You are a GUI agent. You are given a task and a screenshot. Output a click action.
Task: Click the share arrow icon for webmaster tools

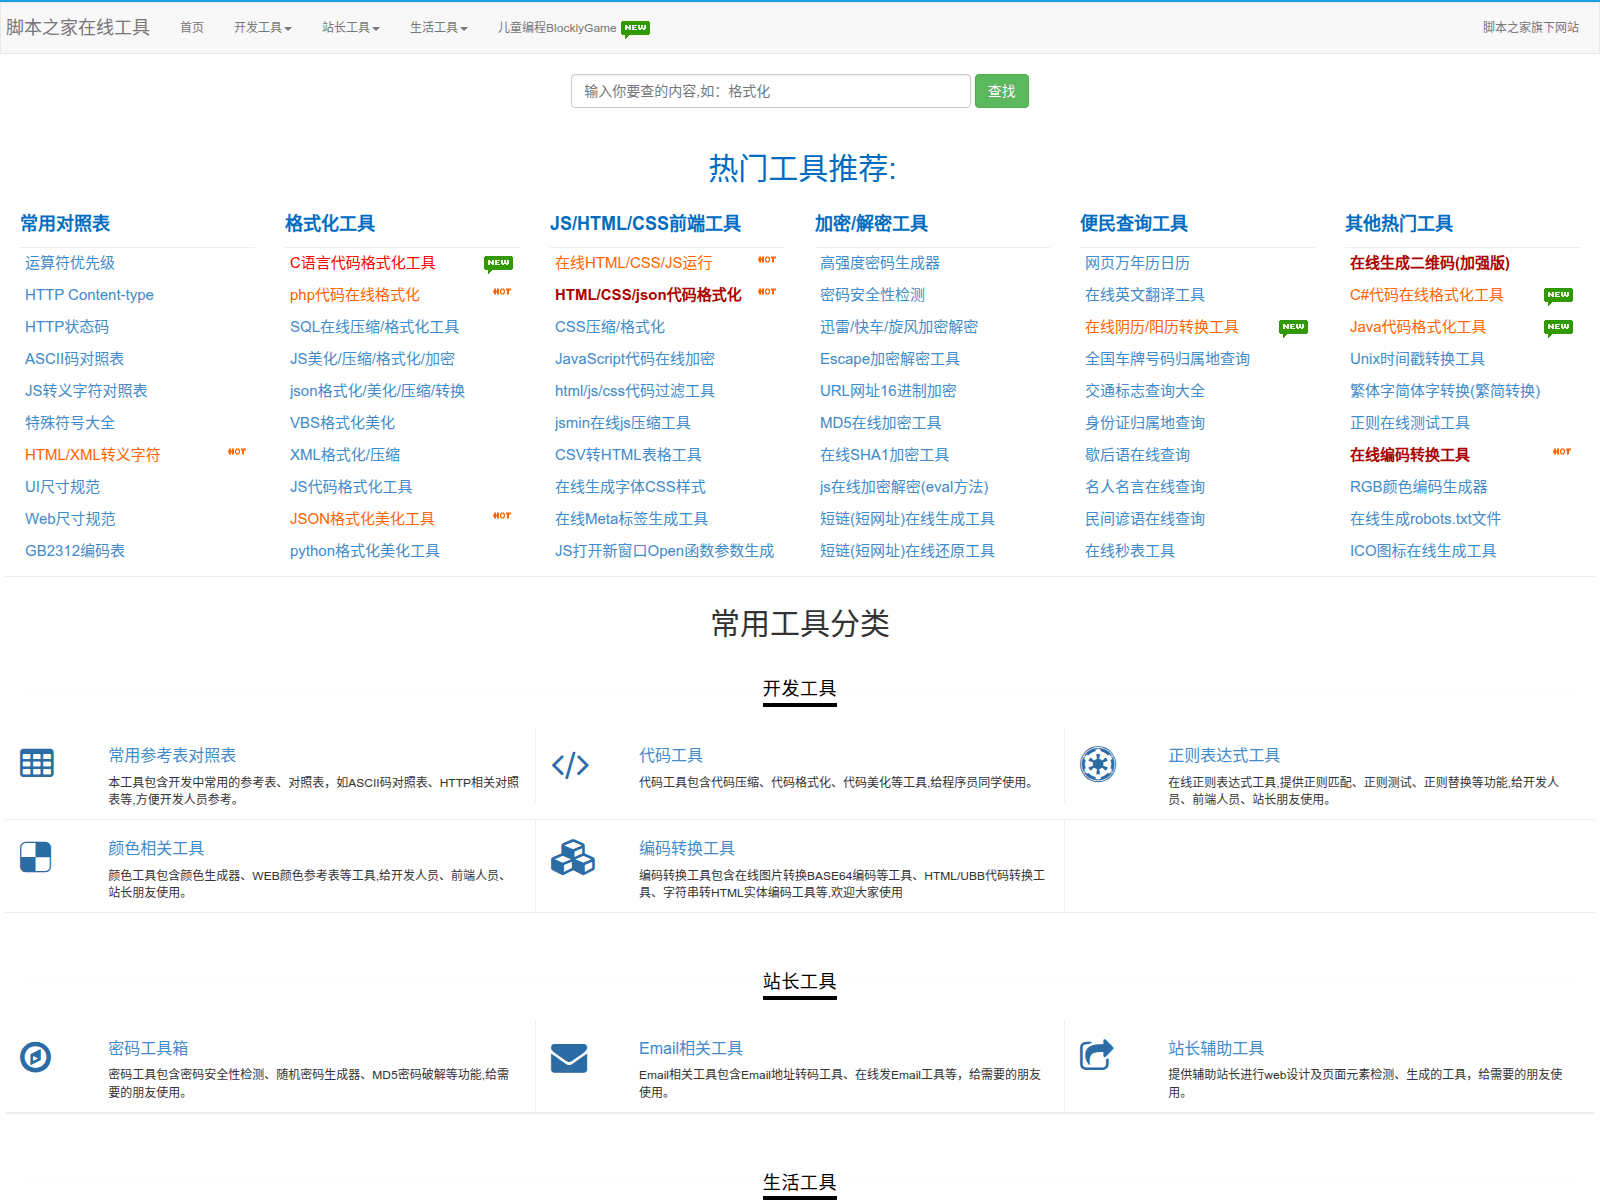tap(1097, 1055)
